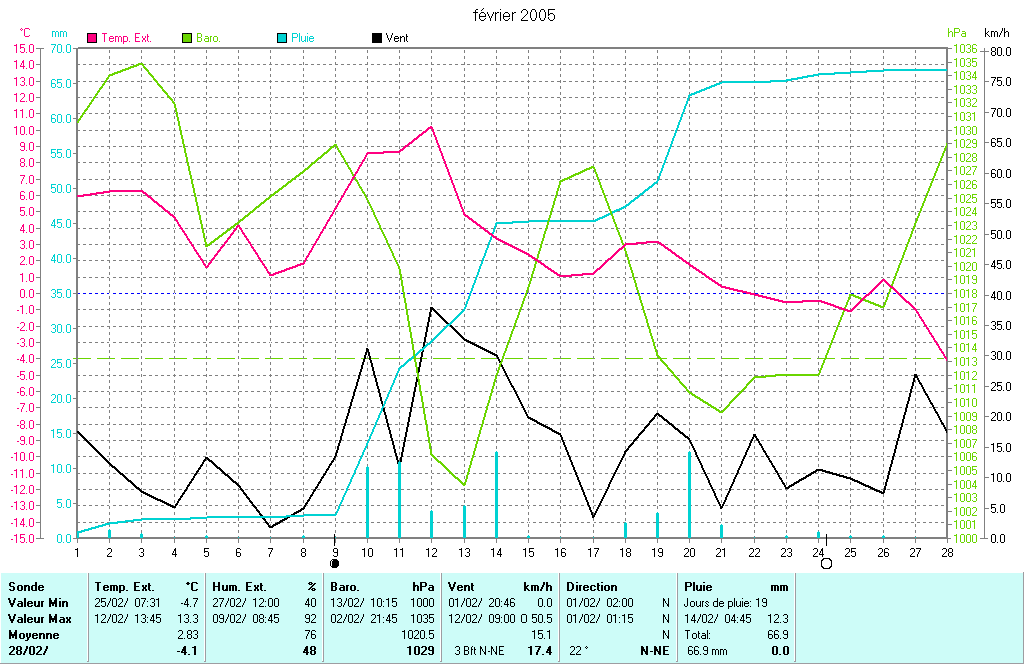Select the cyan Pluie legend swatch
Image resolution: width=1024 pixels, height=664 pixels.
pos(282,38)
